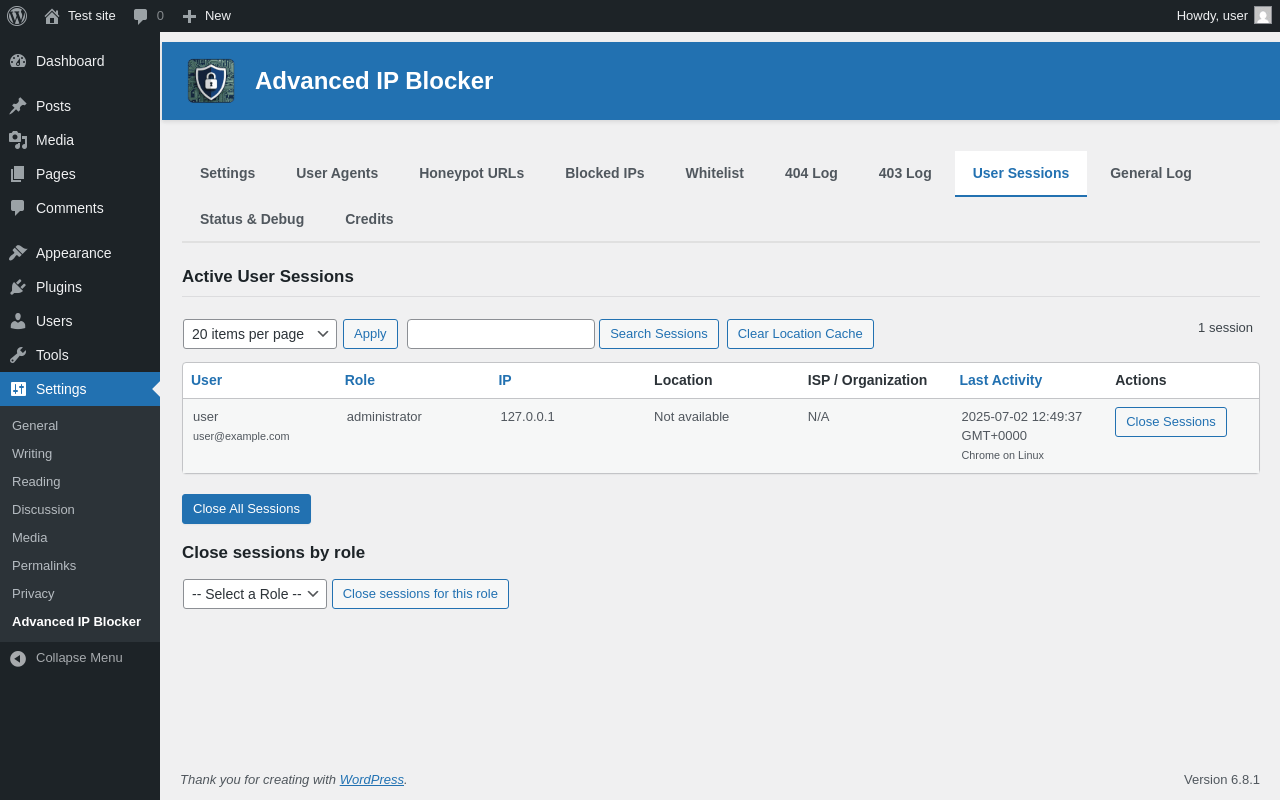1280x800 pixels.
Task: Expand the Select a Role dropdown
Action: click(255, 594)
